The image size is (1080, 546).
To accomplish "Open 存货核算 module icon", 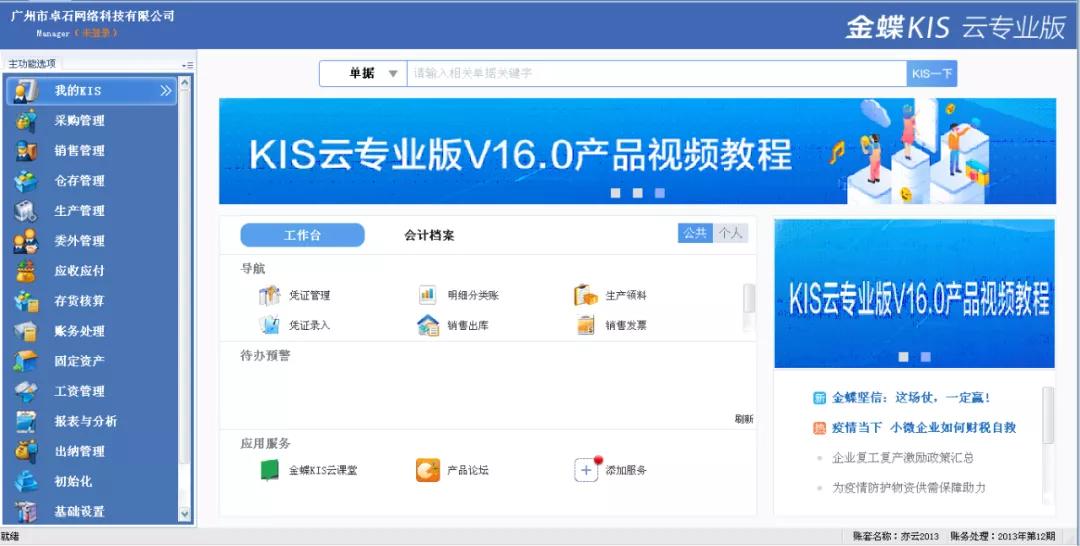I will (26, 301).
